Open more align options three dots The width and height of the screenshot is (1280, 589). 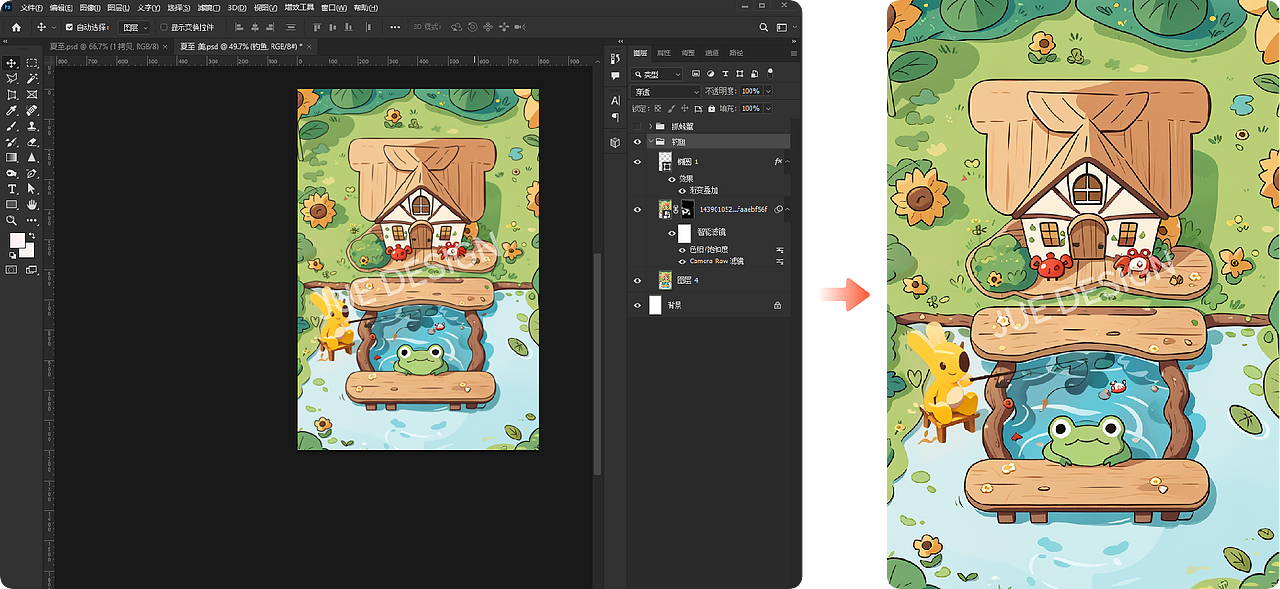(395, 27)
